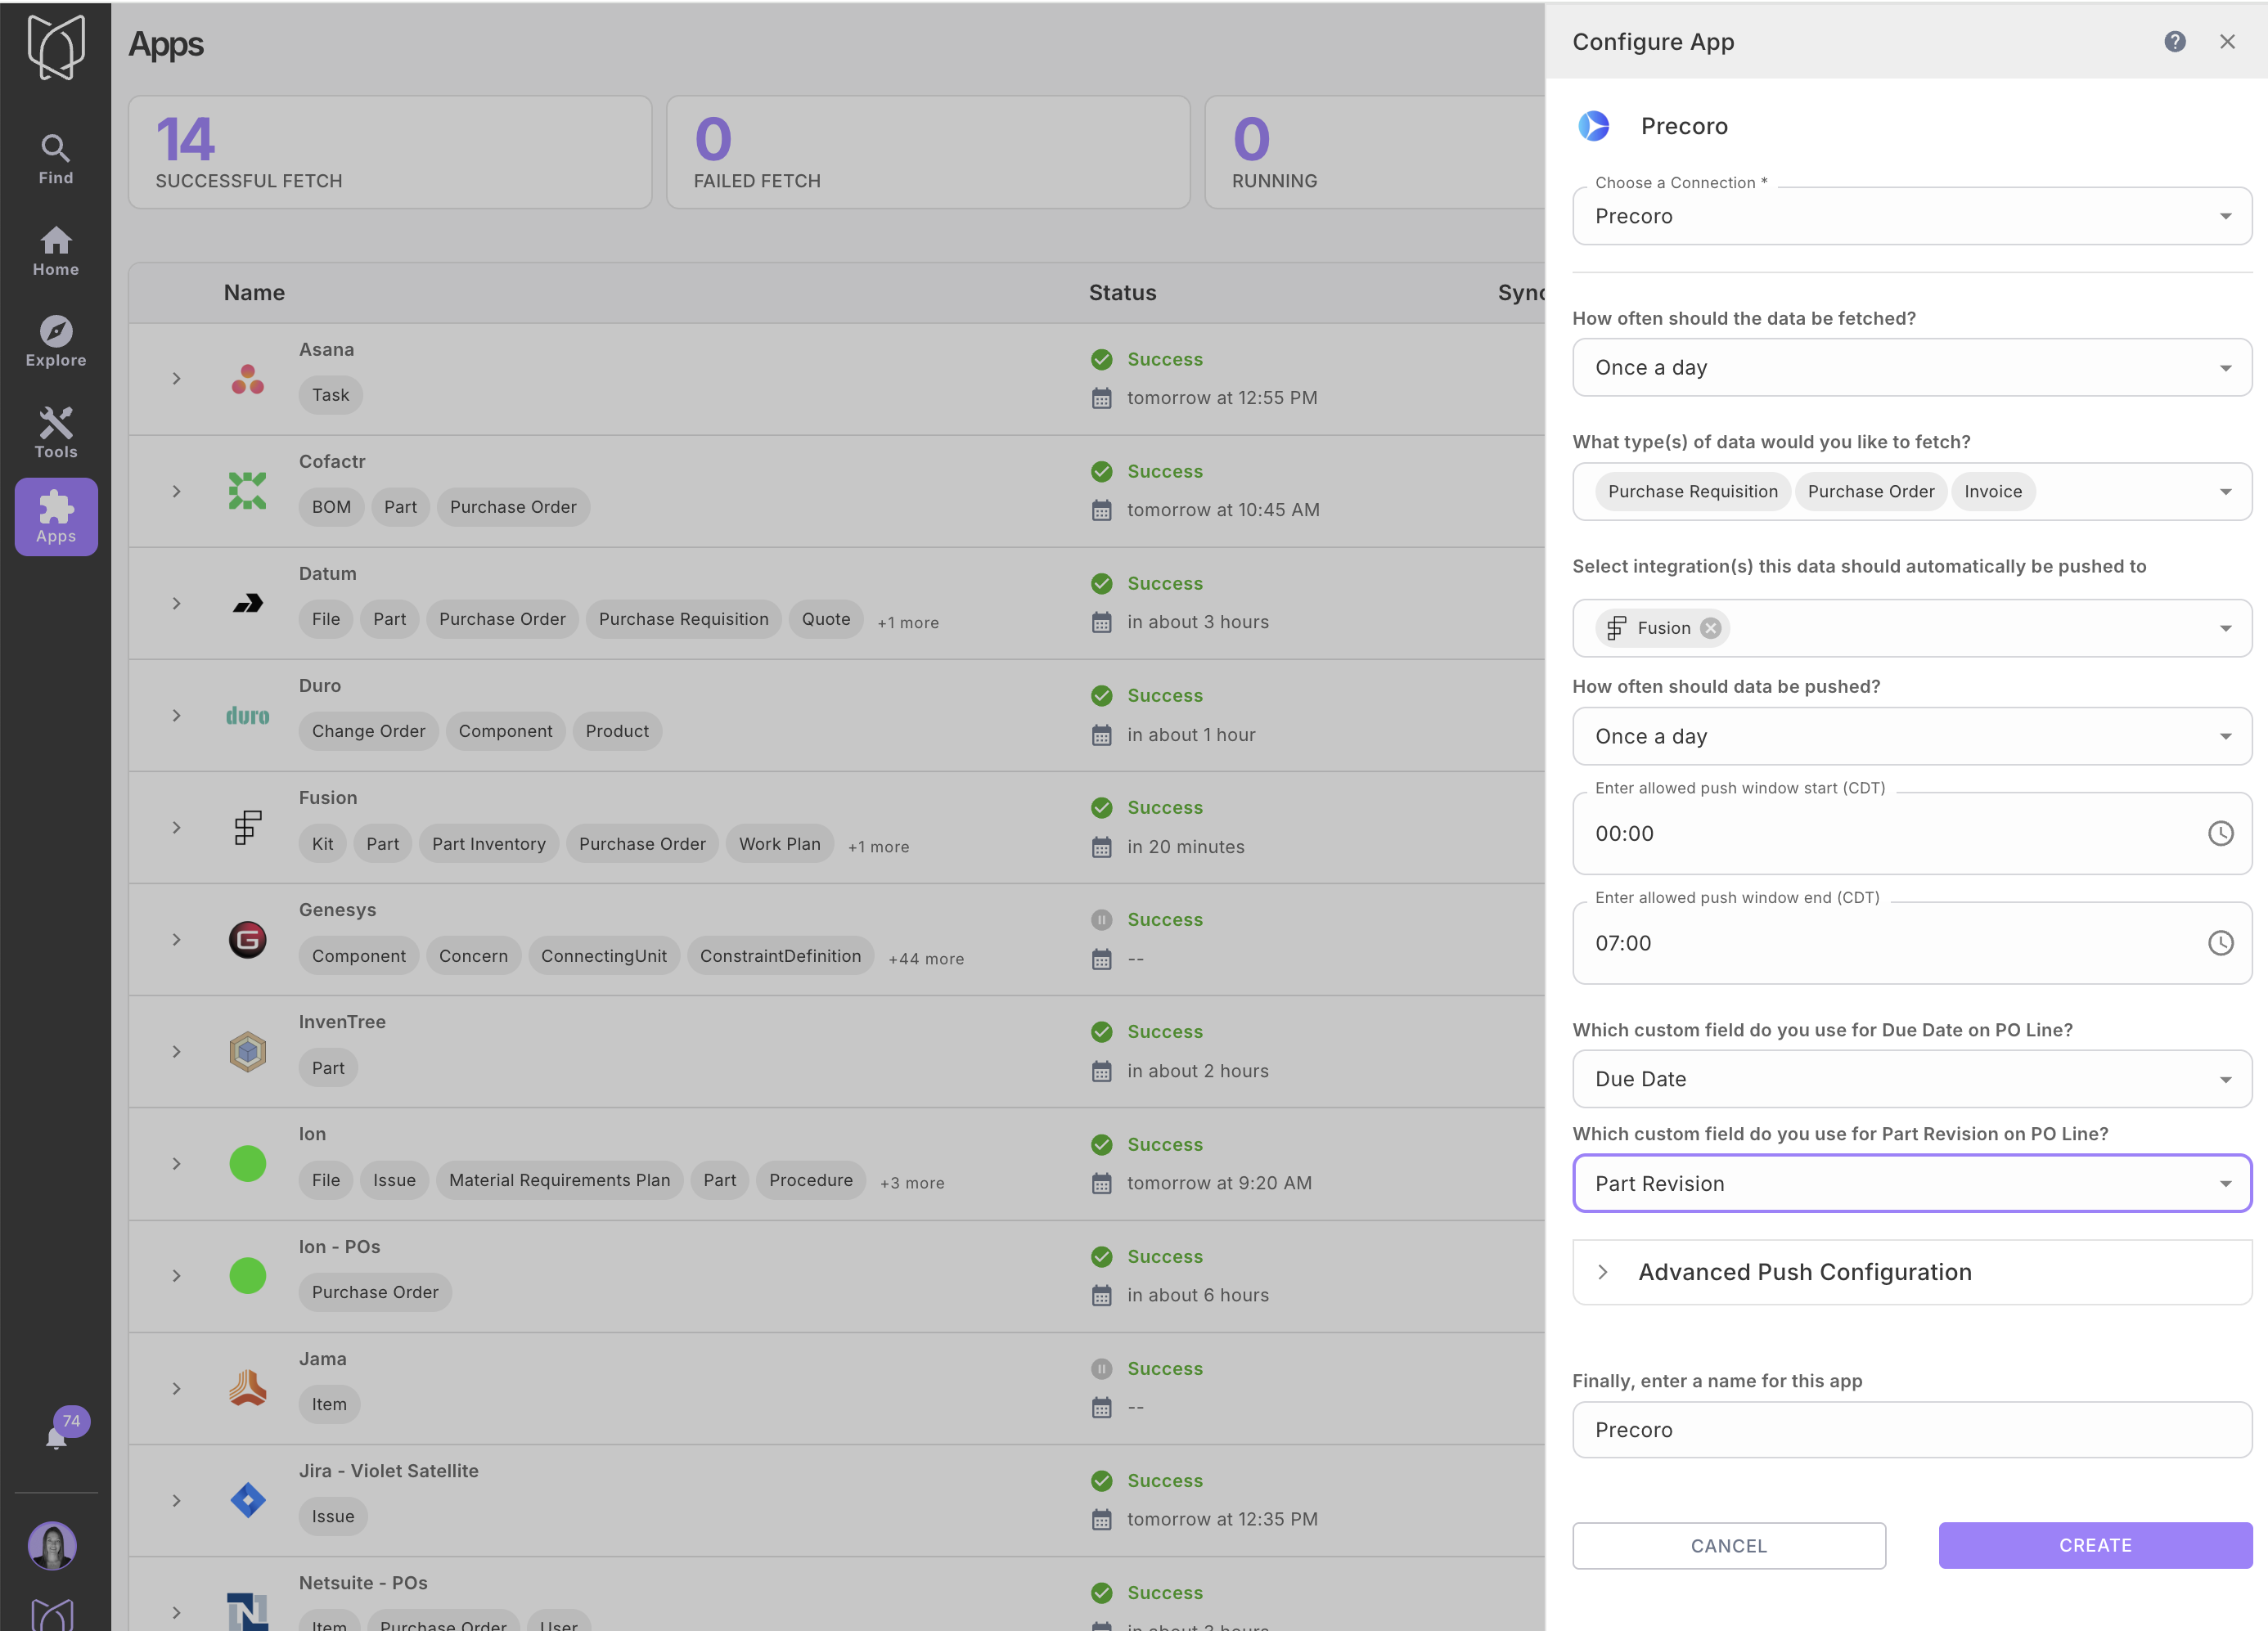Click the Name column header
2268x1631 pixels.
[254, 292]
